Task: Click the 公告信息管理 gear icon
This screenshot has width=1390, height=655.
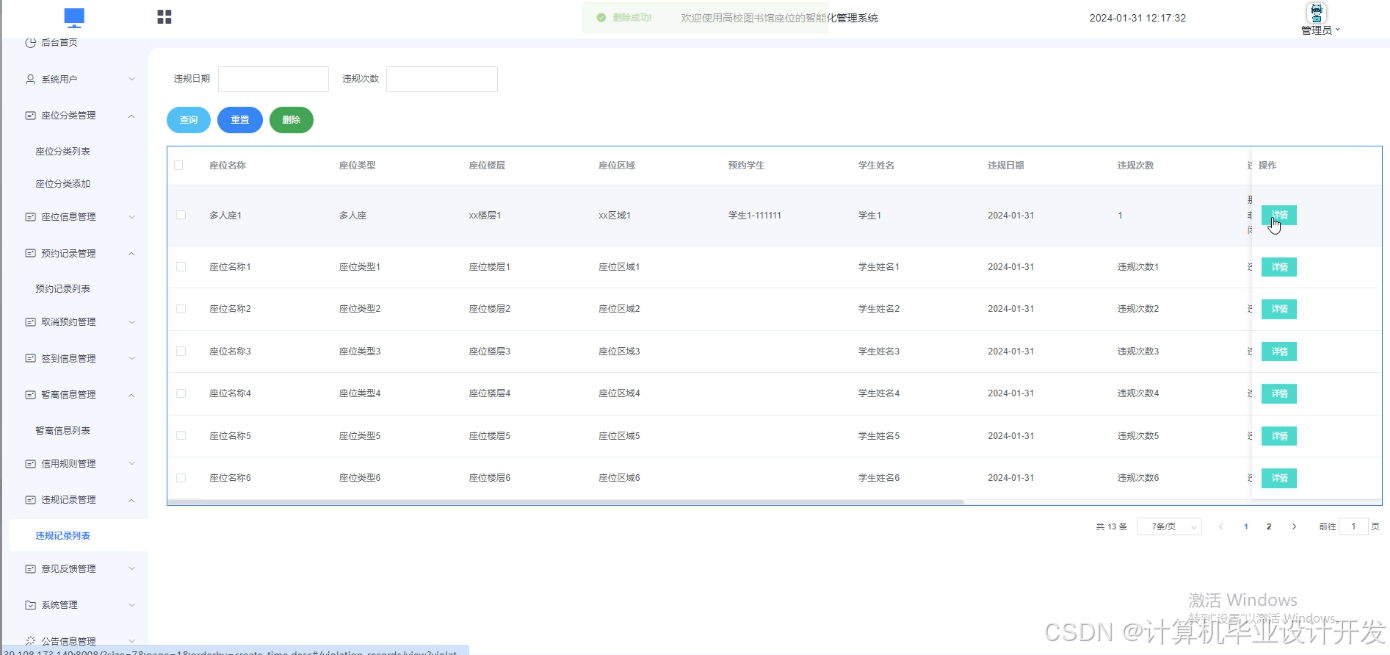Action: [30, 641]
